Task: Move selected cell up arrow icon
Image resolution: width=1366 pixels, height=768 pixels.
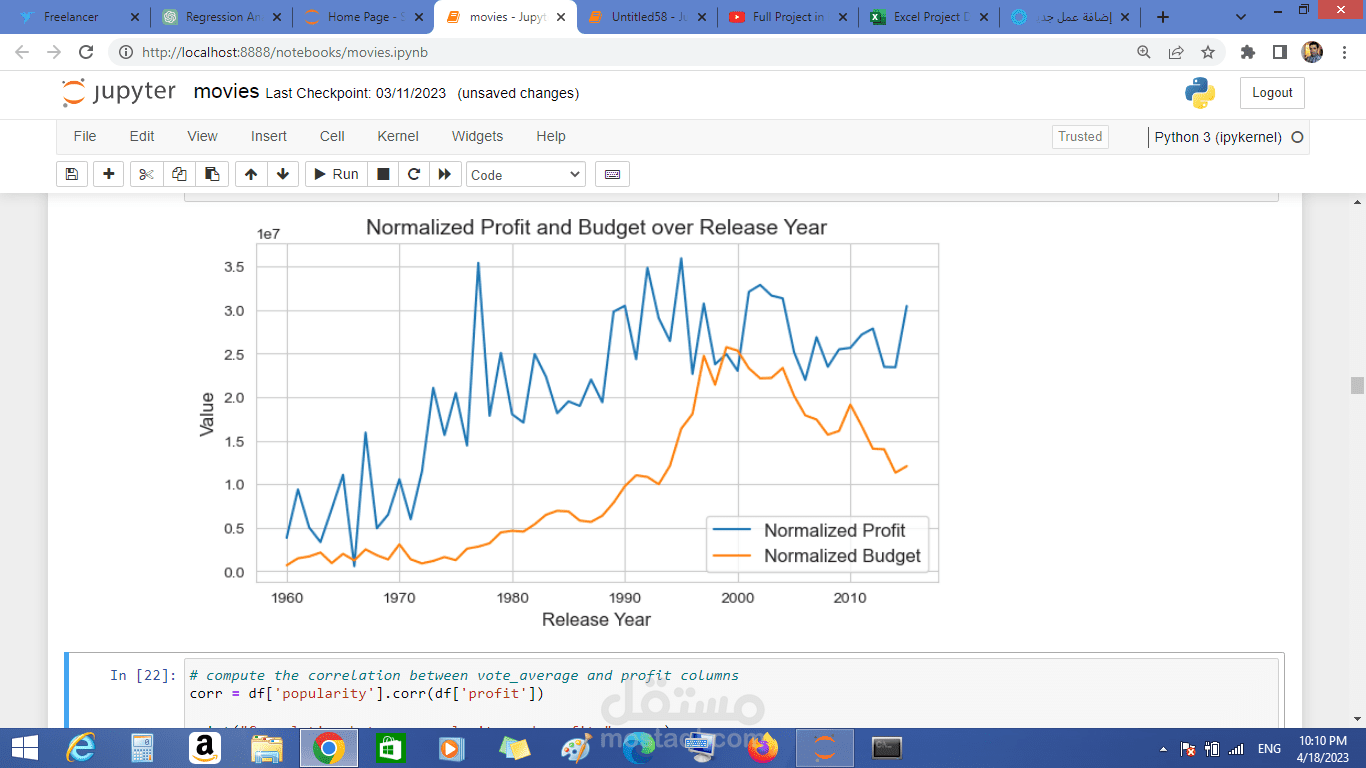Action: point(250,174)
